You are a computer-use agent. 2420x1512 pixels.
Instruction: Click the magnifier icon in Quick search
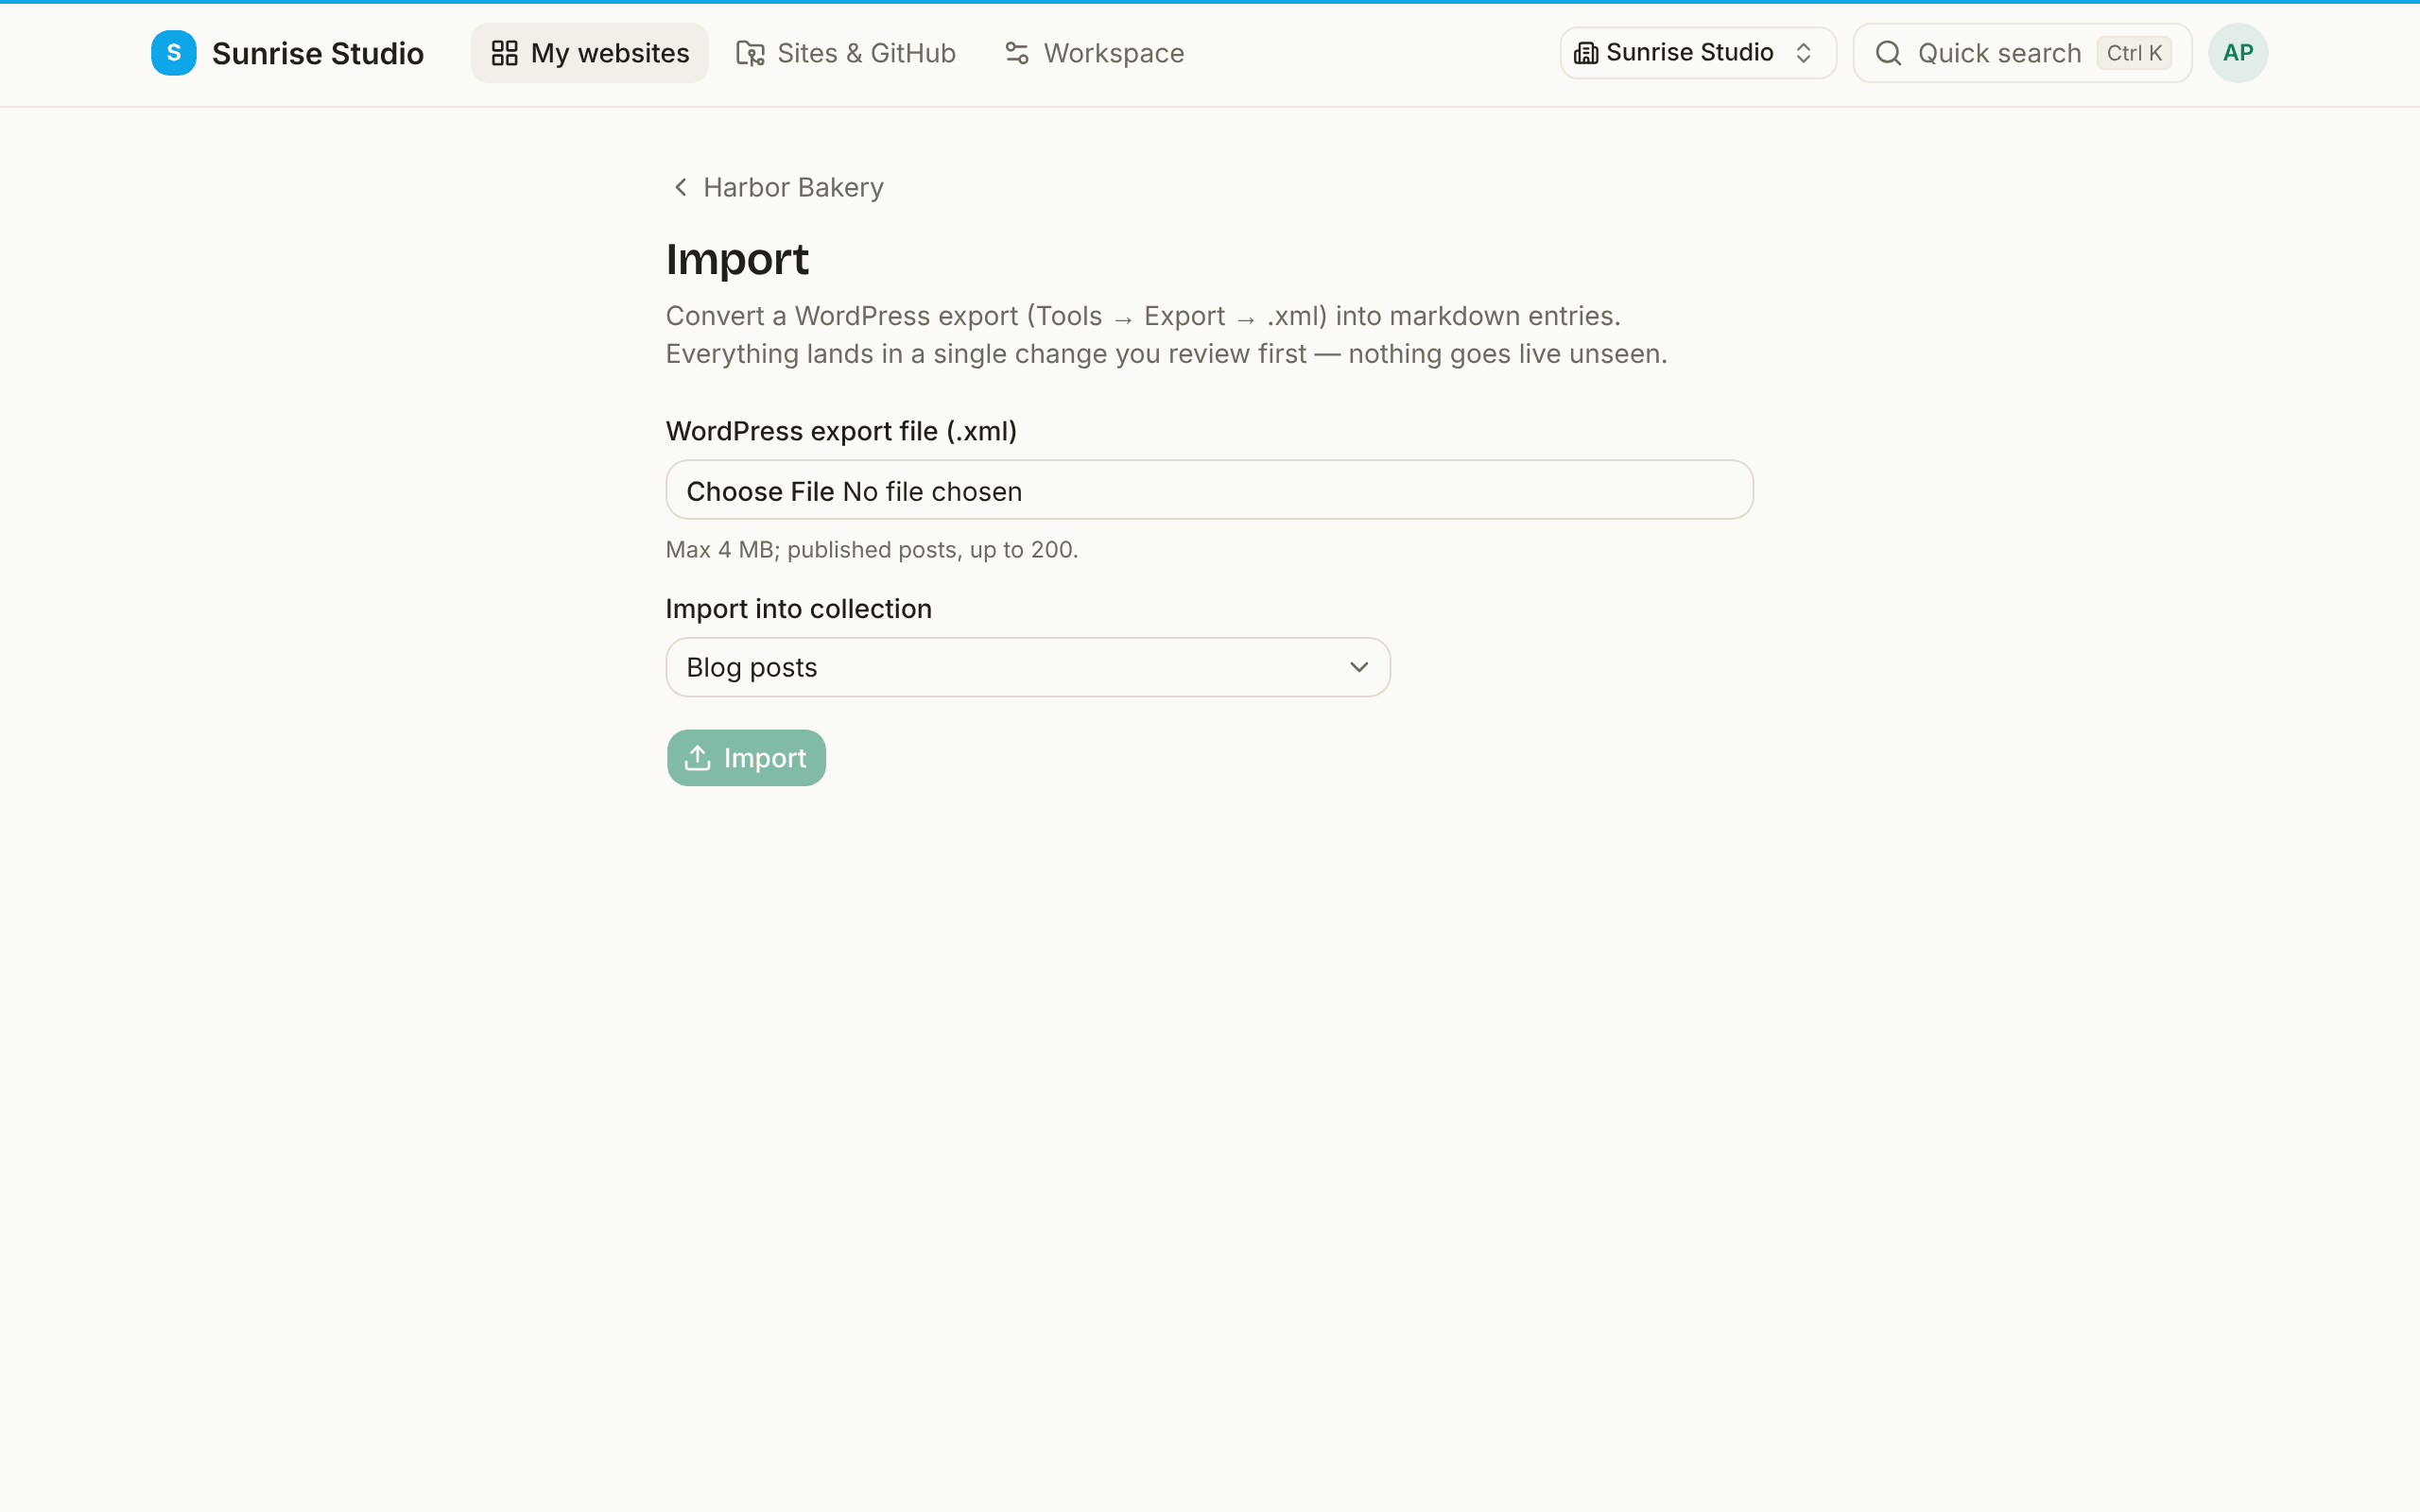tap(1888, 53)
